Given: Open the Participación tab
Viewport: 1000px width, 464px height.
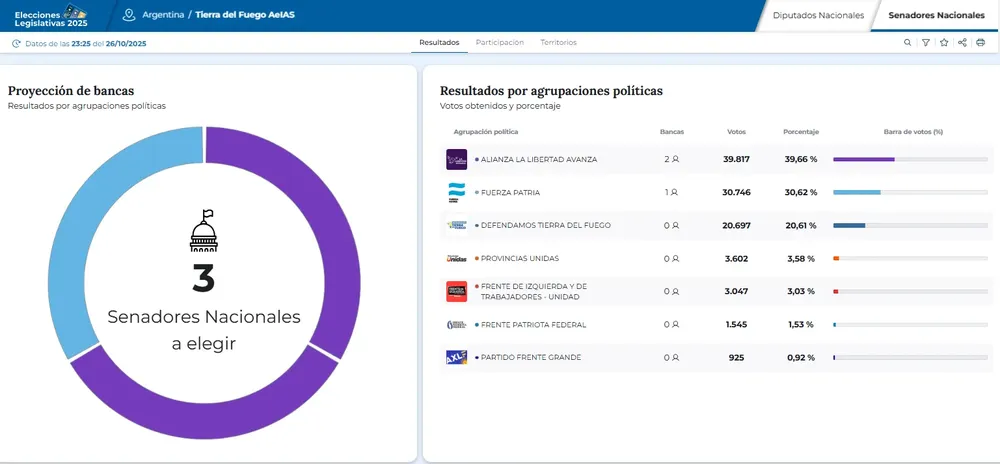Looking at the screenshot, I should [499, 43].
